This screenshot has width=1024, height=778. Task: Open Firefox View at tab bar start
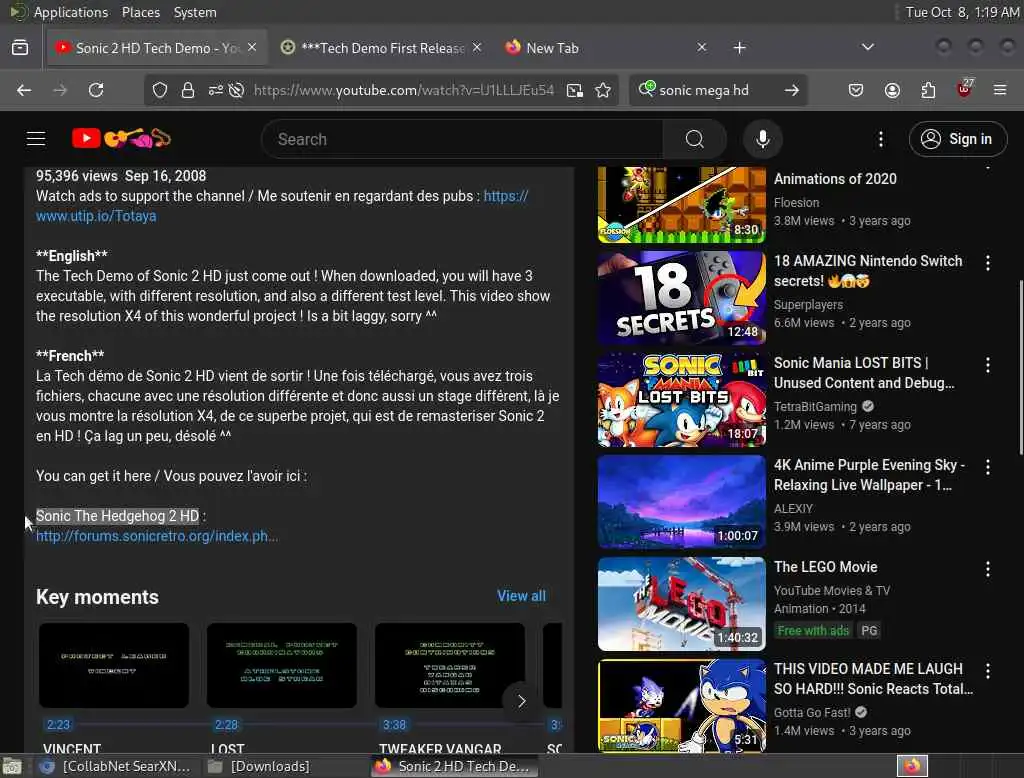pos(20,48)
